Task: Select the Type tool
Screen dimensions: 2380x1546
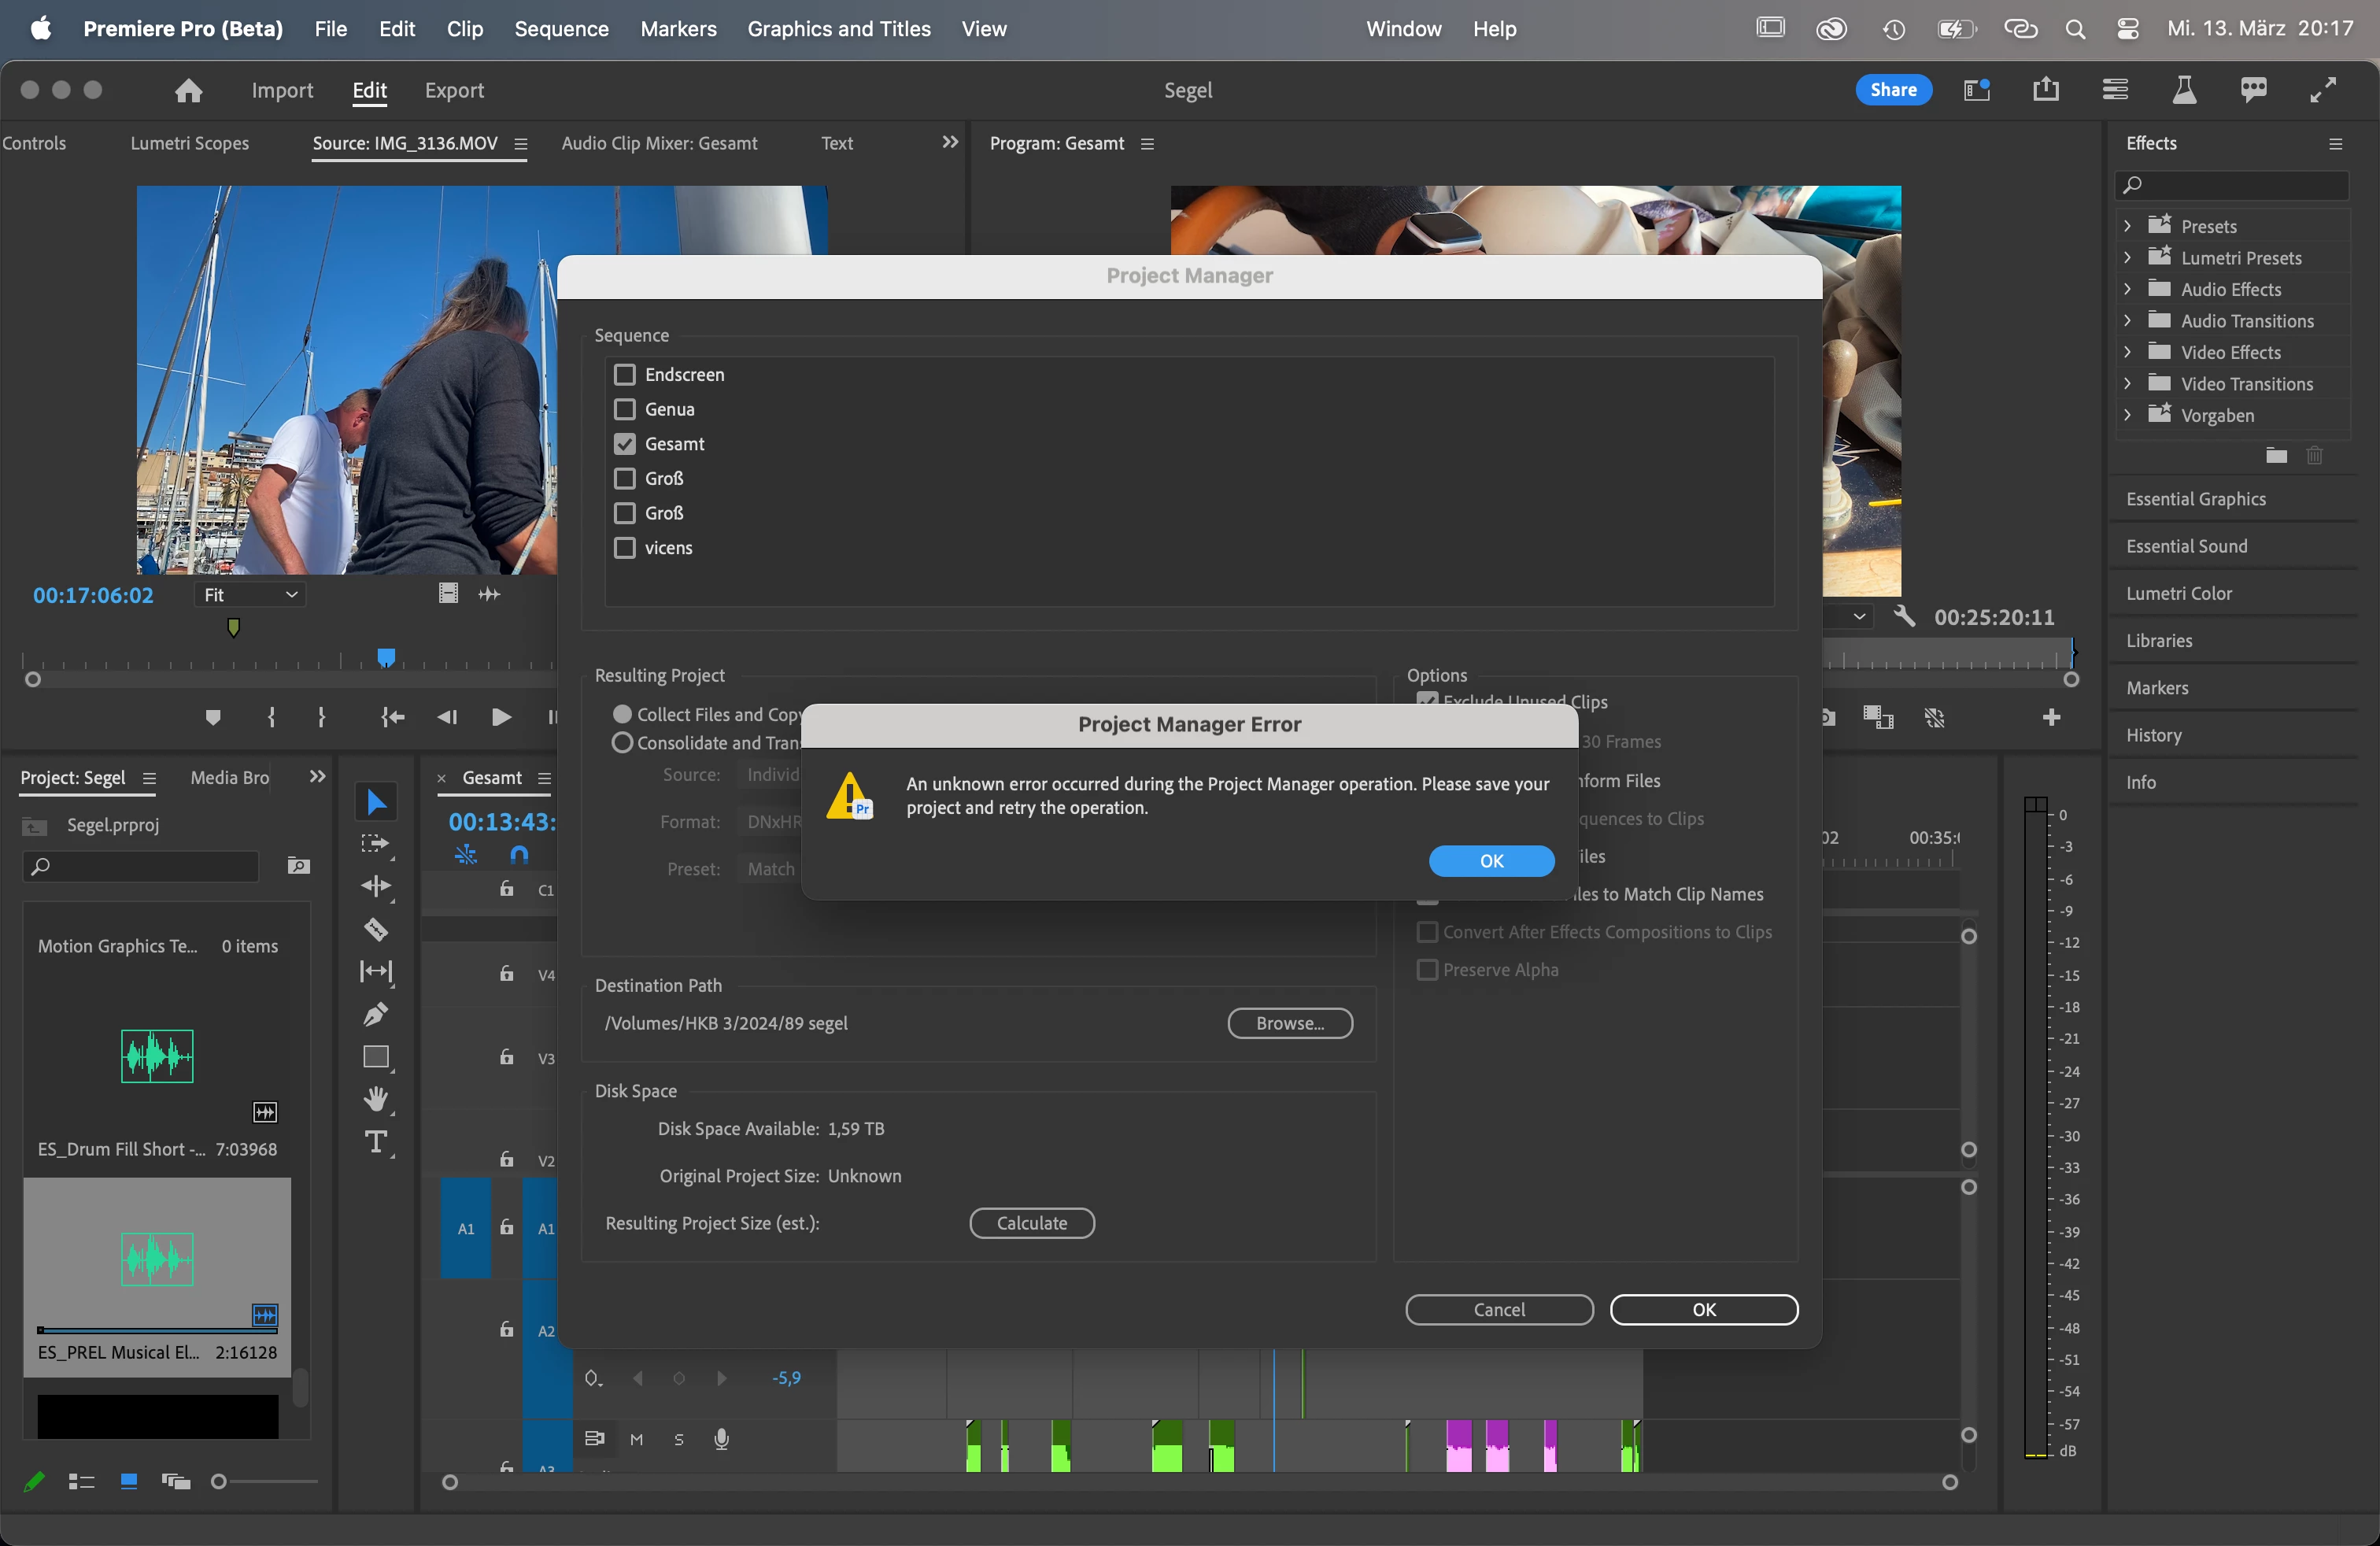Action: (x=376, y=1142)
